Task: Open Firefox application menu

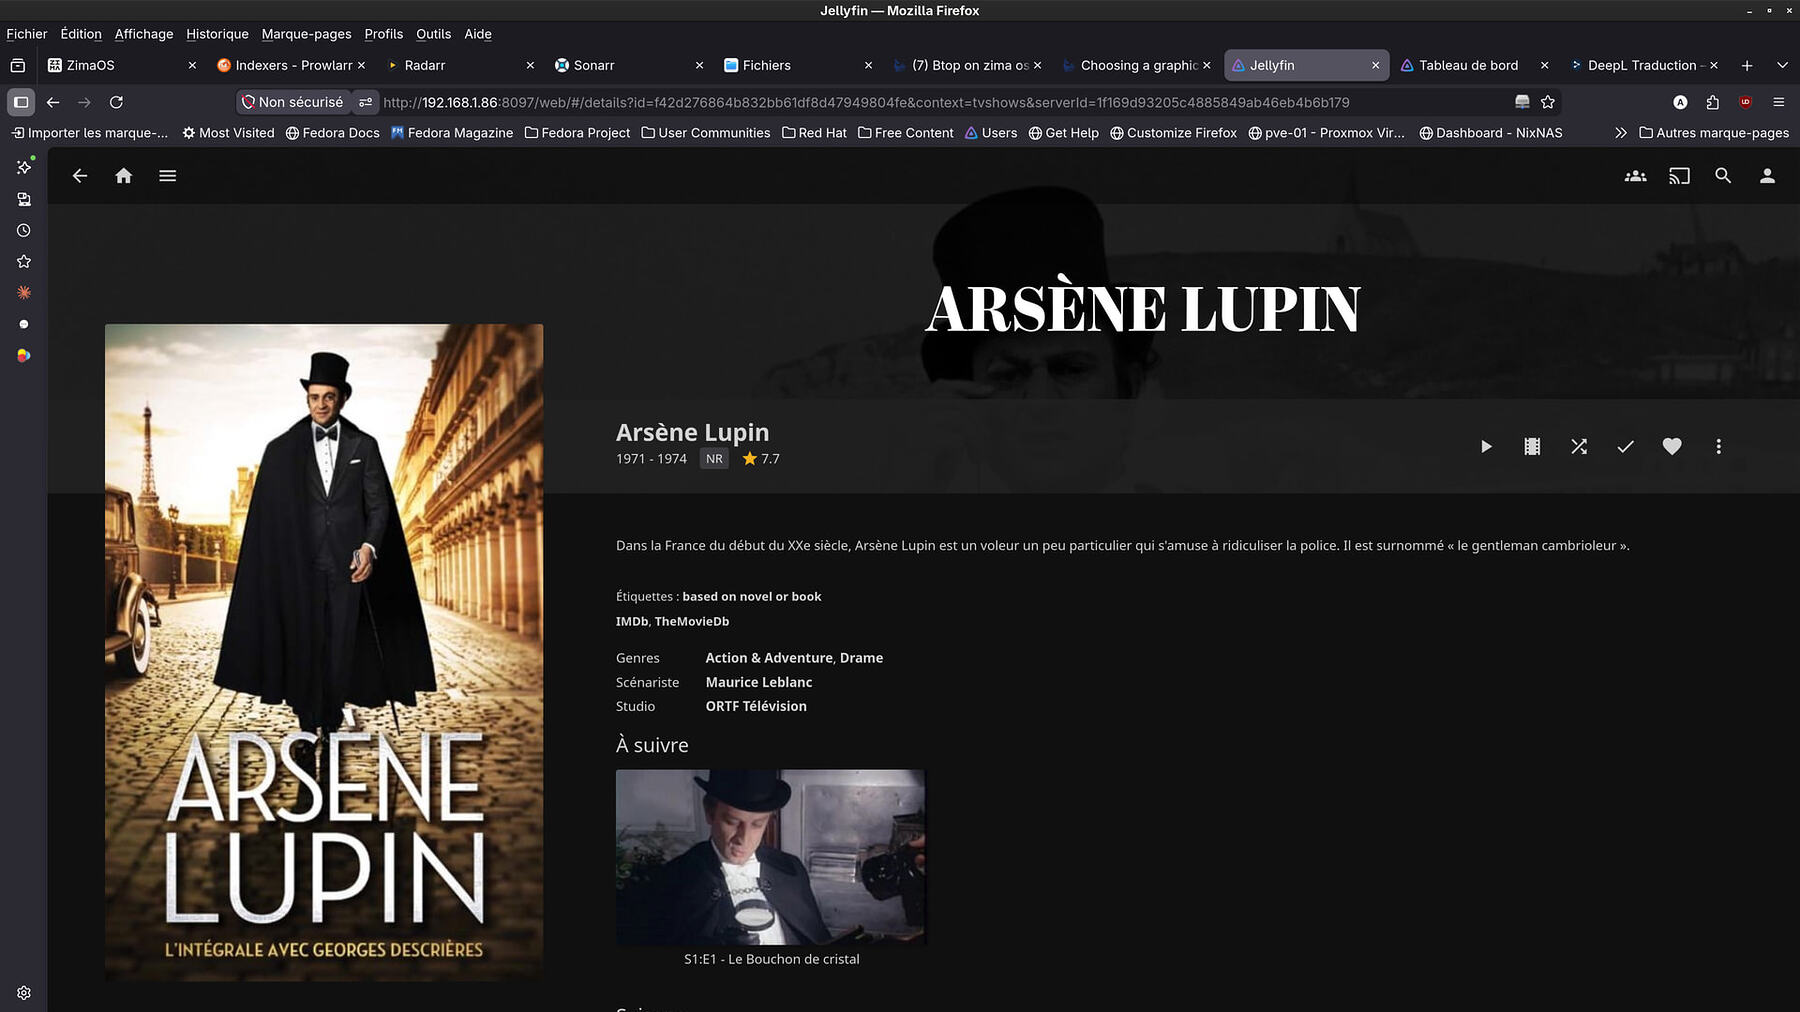Action: coord(1779,102)
